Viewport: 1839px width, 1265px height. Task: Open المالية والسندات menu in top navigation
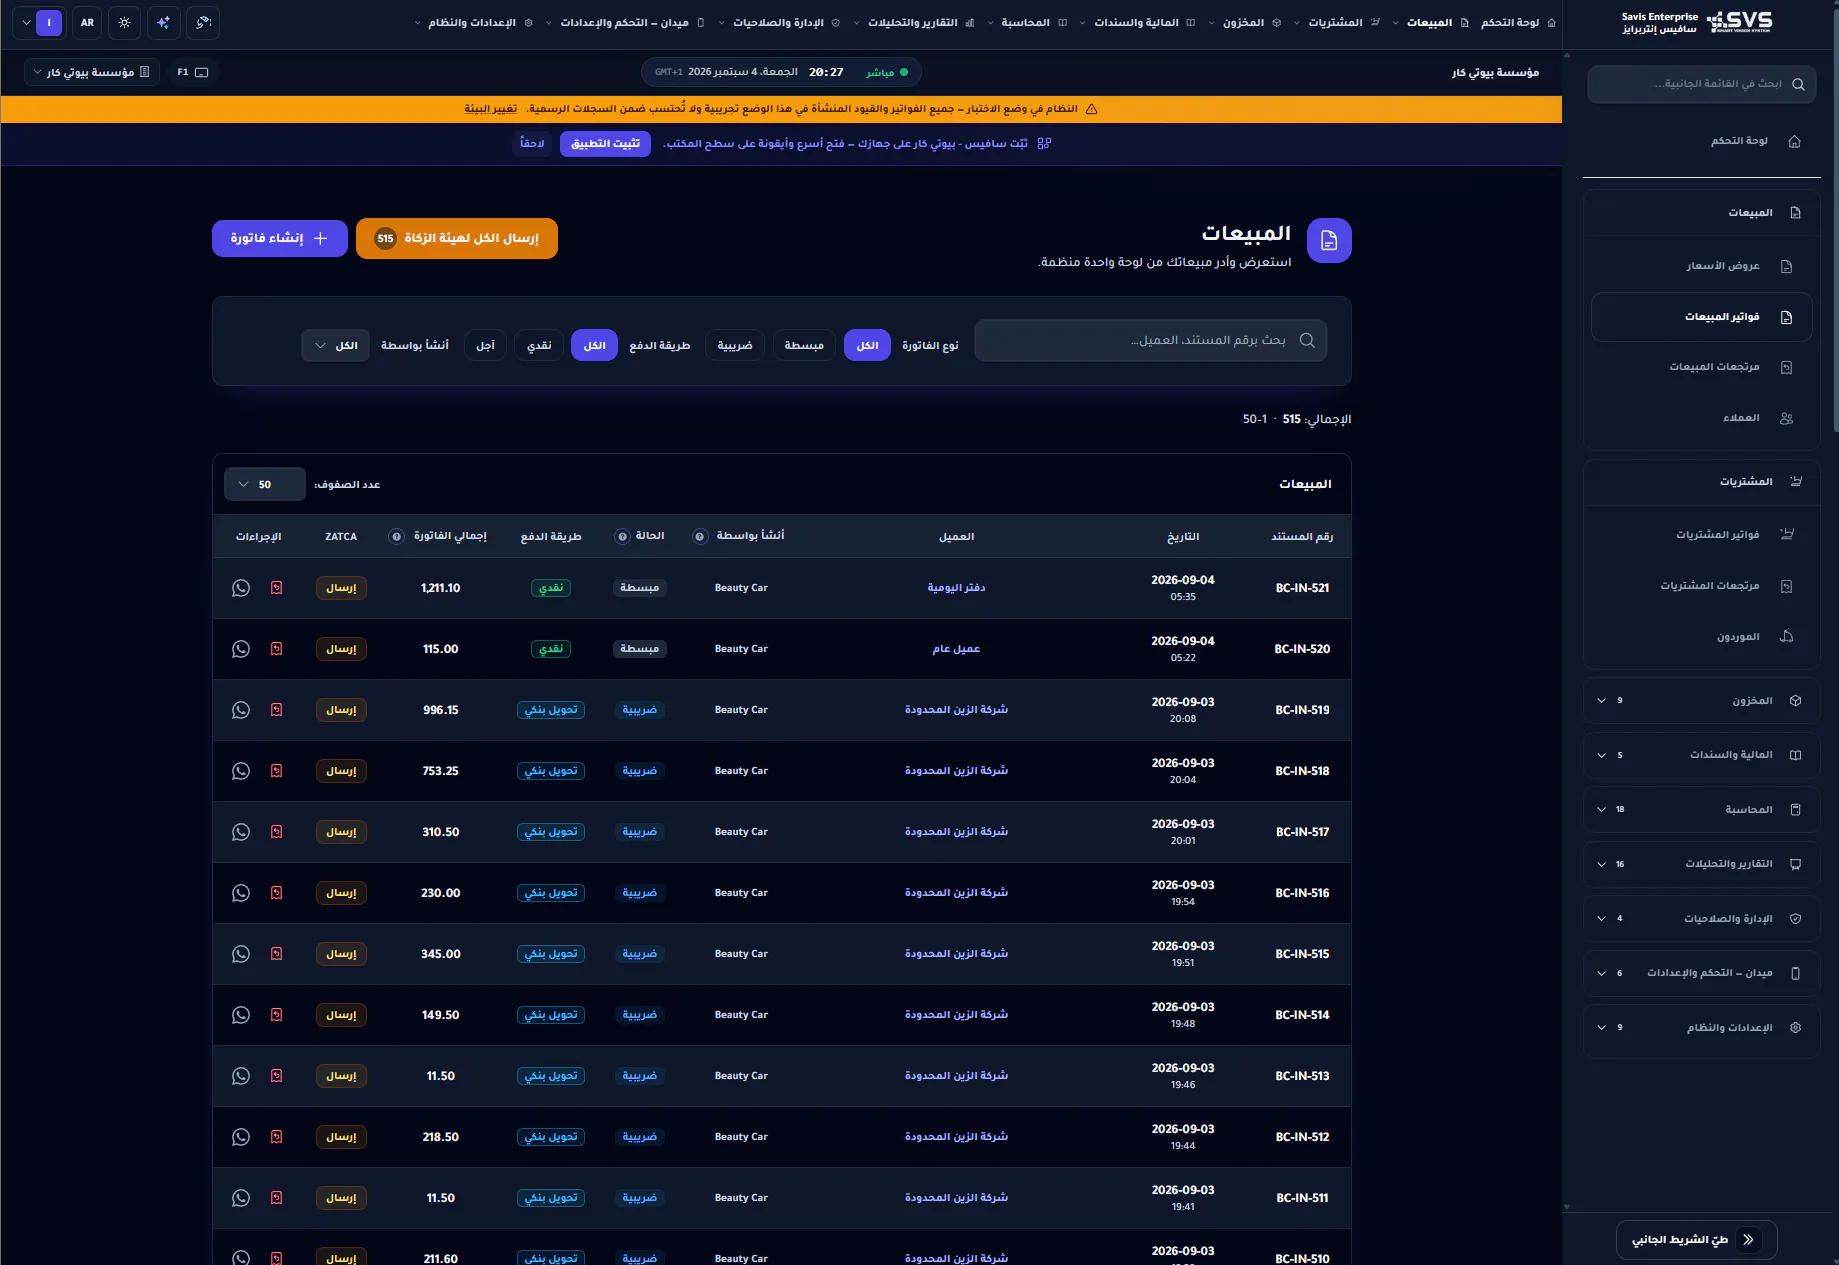point(1137,22)
